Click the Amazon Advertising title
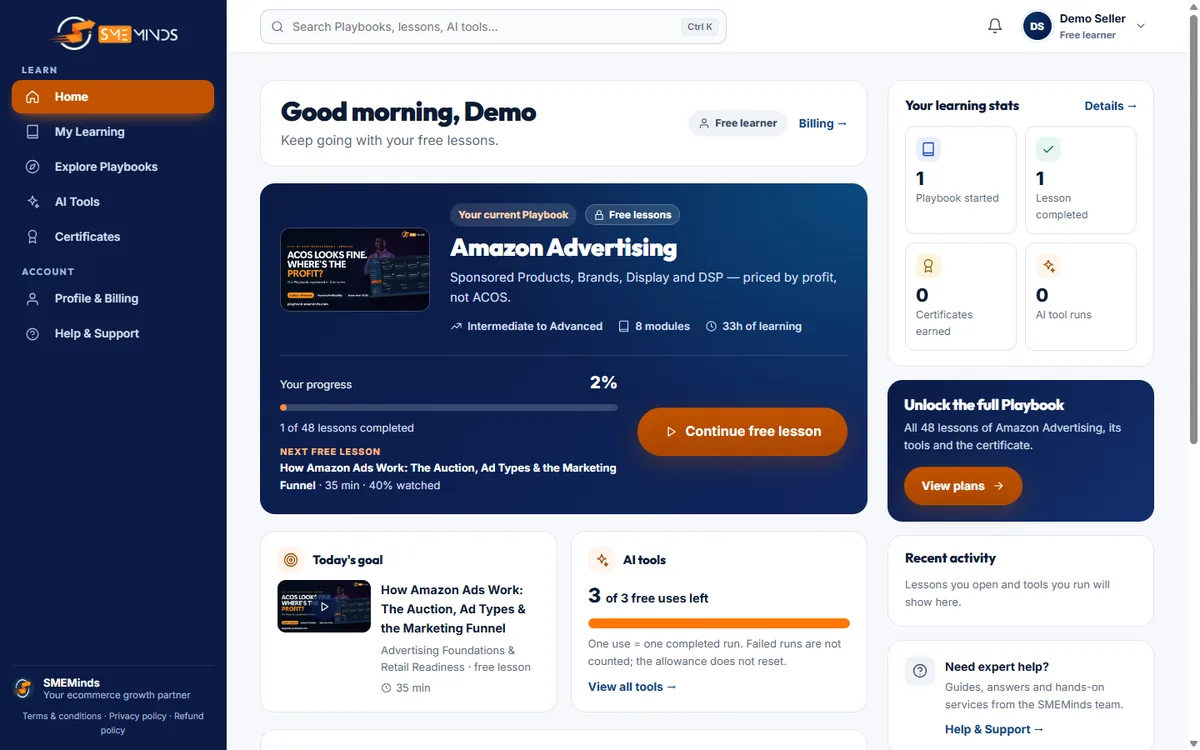This screenshot has width=1200, height=750. pos(564,247)
